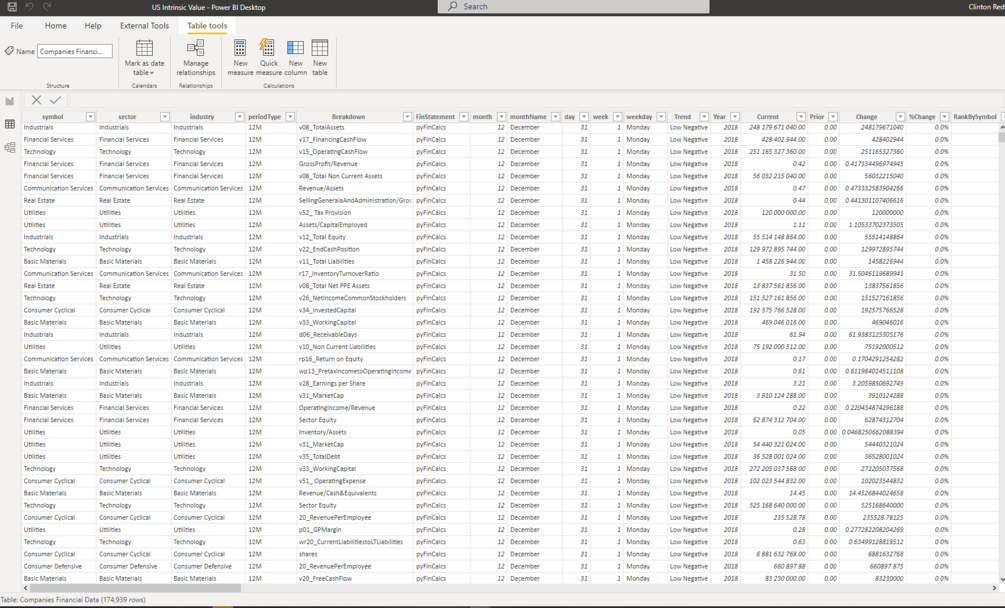Click the shares Breakdown cell

[354, 554]
